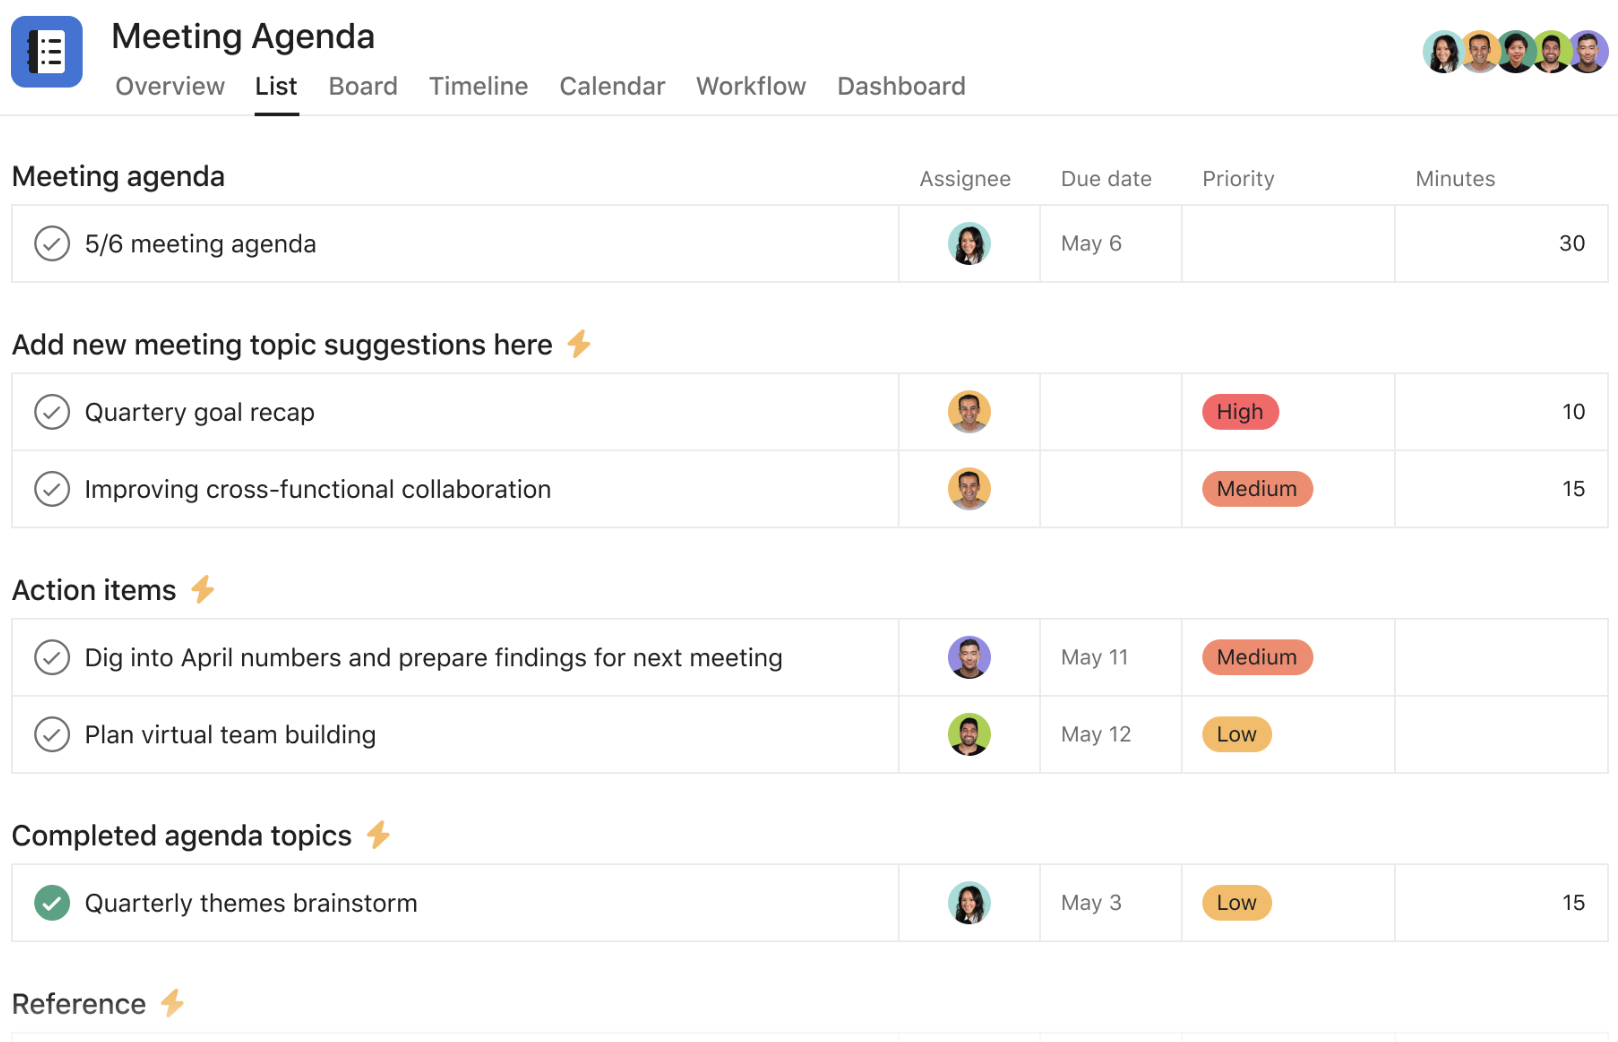This screenshot has height=1042, width=1618.
Task: Uncheck completed Quarterly themes brainstorm task
Action: click(x=52, y=902)
